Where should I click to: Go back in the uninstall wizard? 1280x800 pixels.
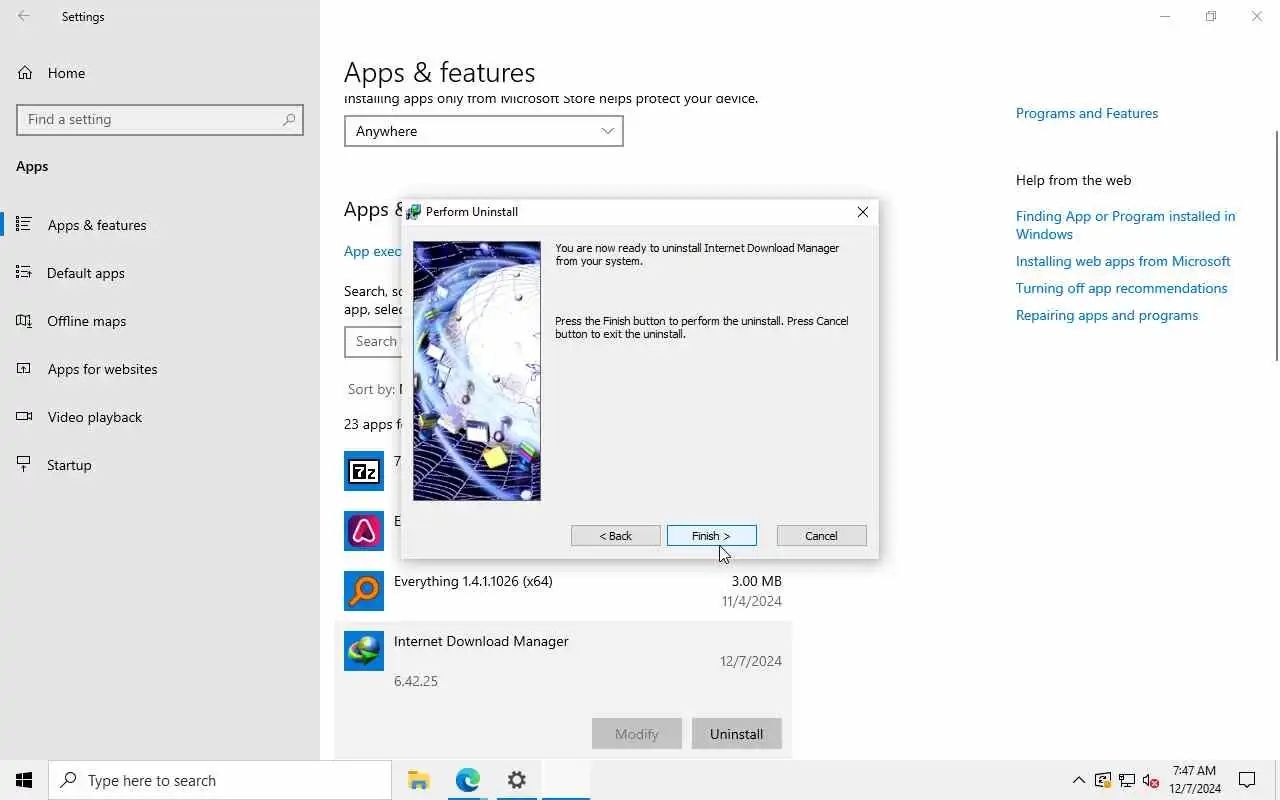(615, 536)
